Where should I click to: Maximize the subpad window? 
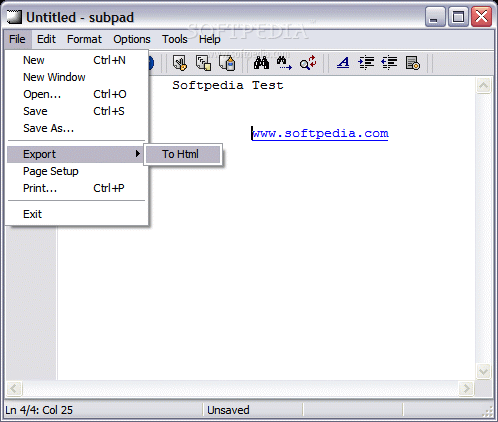[458, 16]
